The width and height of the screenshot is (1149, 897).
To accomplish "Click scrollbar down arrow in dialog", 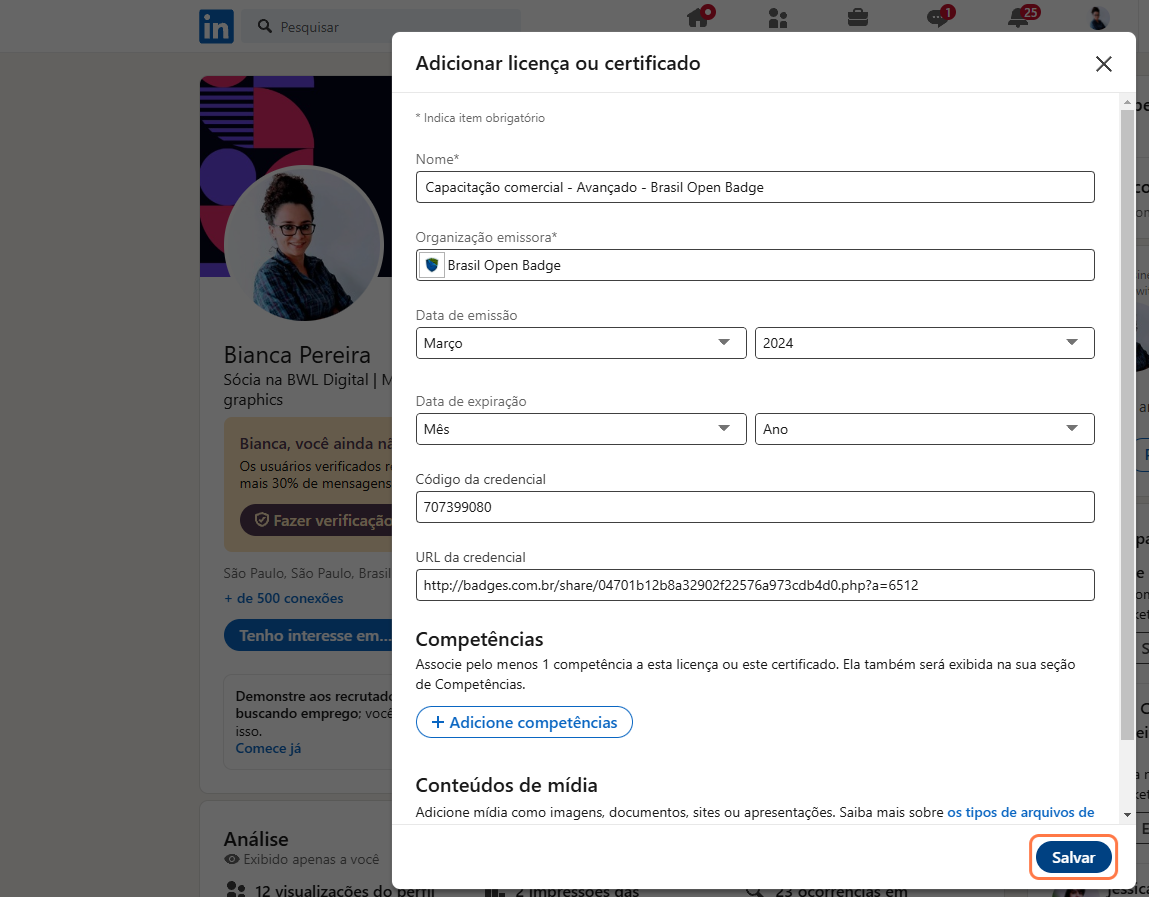I will coord(1127,814).
